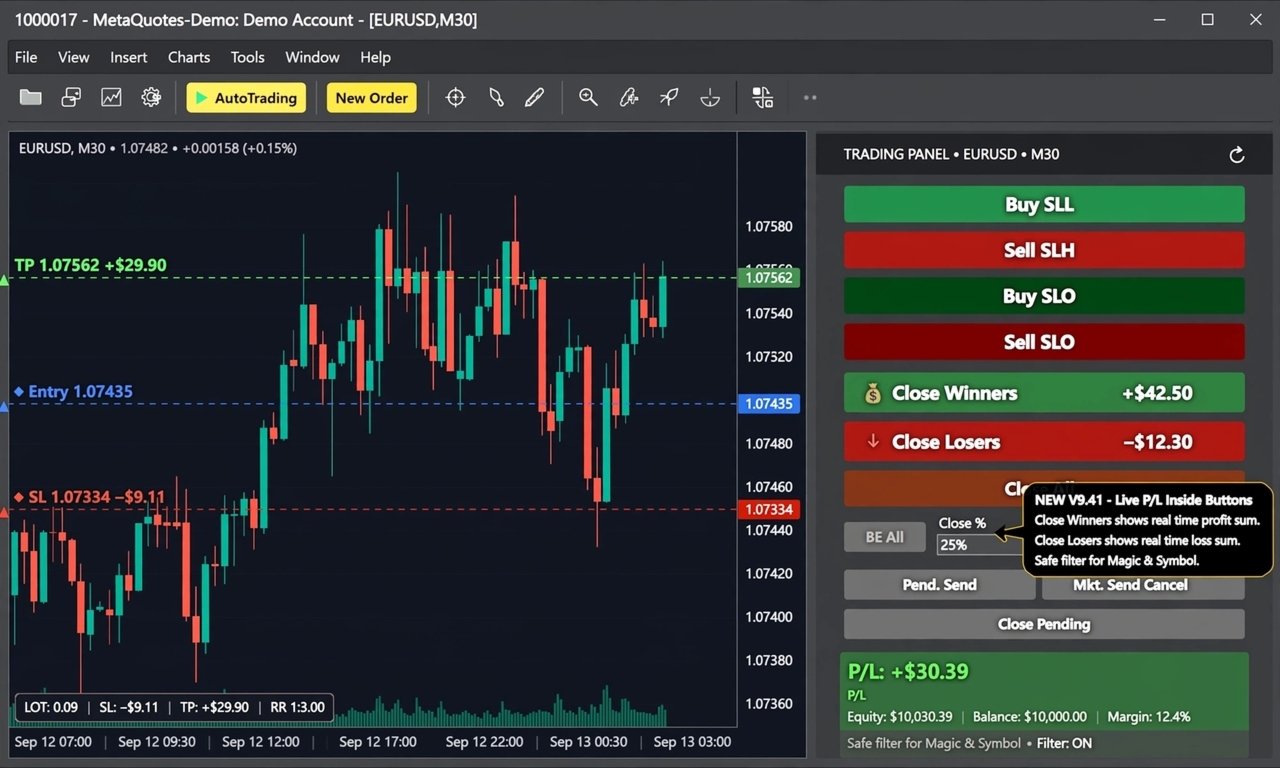The width and height of the screenshot is (1280, 768).
Task: Click the Sell SLH button
Action: 1044,250
